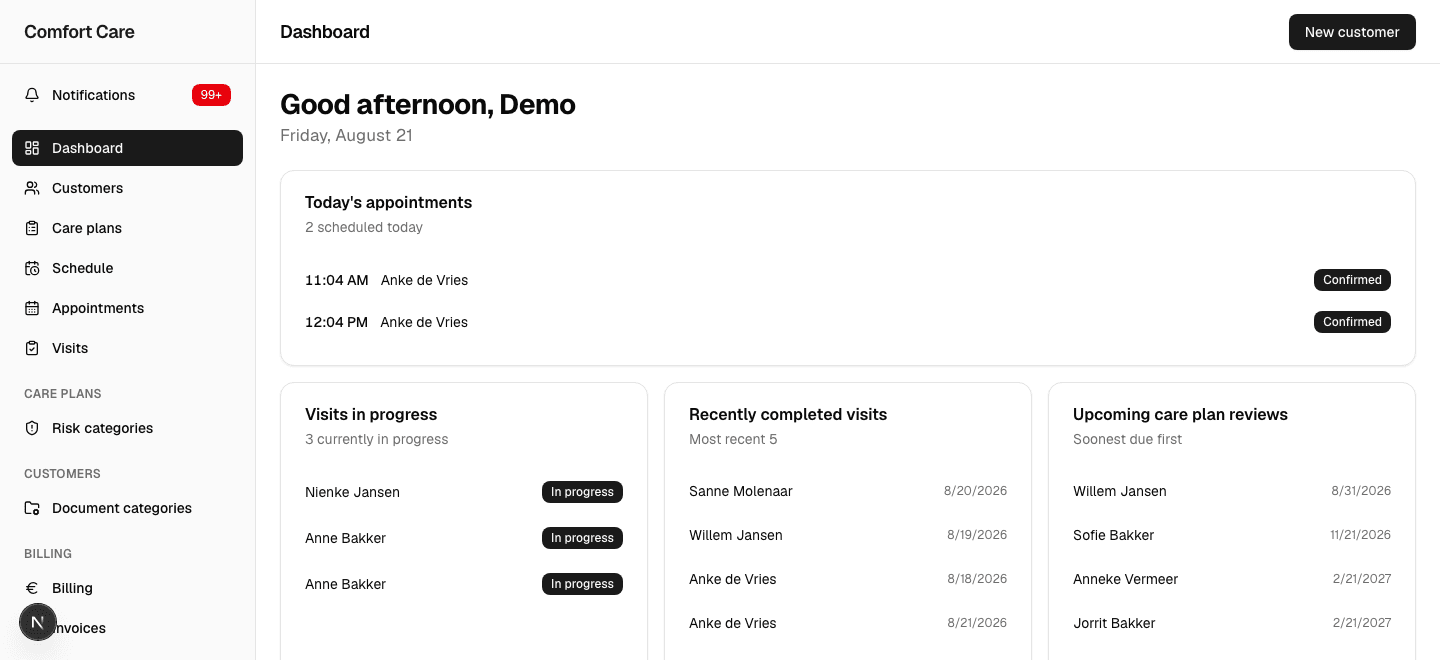Image resolution: width=1440 pixels, height=660 pixels.
Task: Open Willem Jansen's visit from 8/19/2026
Action: coord(848,535)
